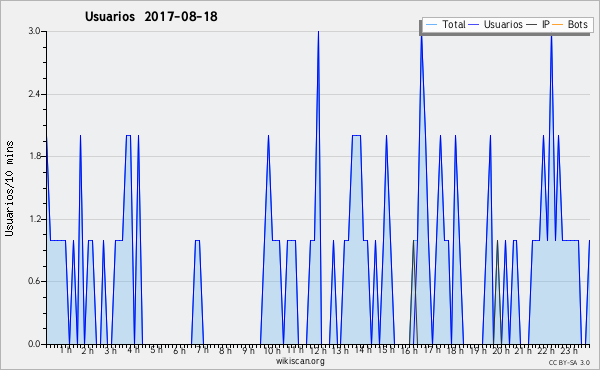Click the '2.4' y-axis value
Screen dimensions: 600x370
coord(34,94)
